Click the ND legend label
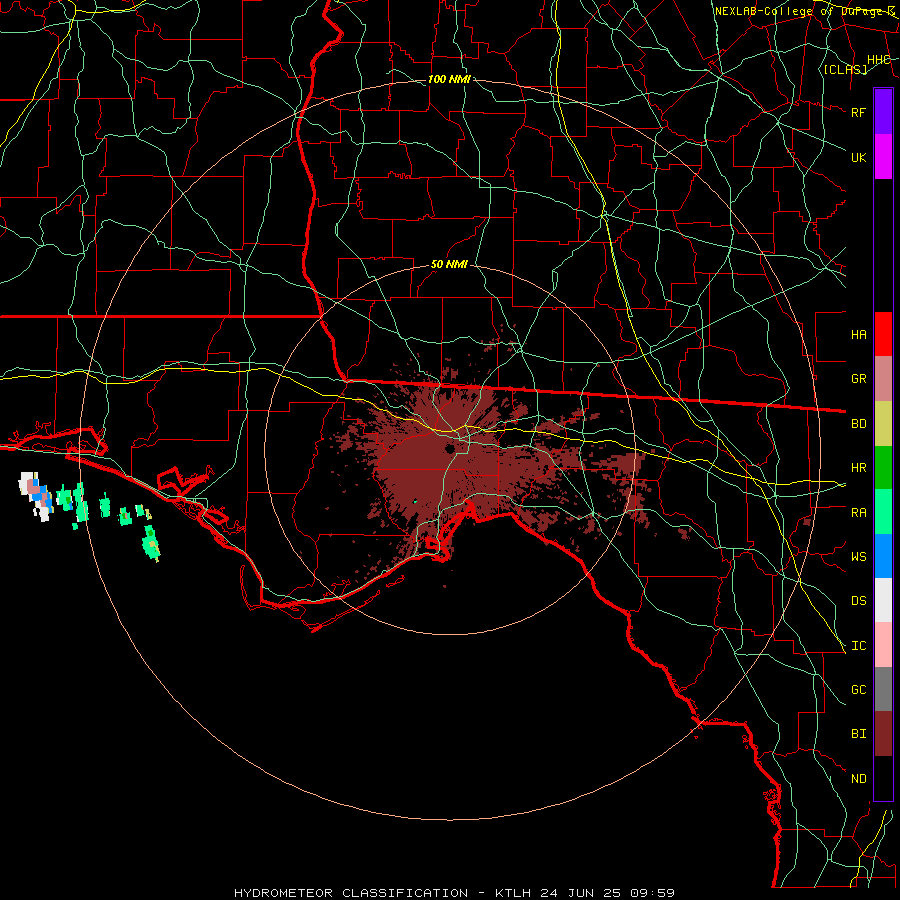 point(858,778)
